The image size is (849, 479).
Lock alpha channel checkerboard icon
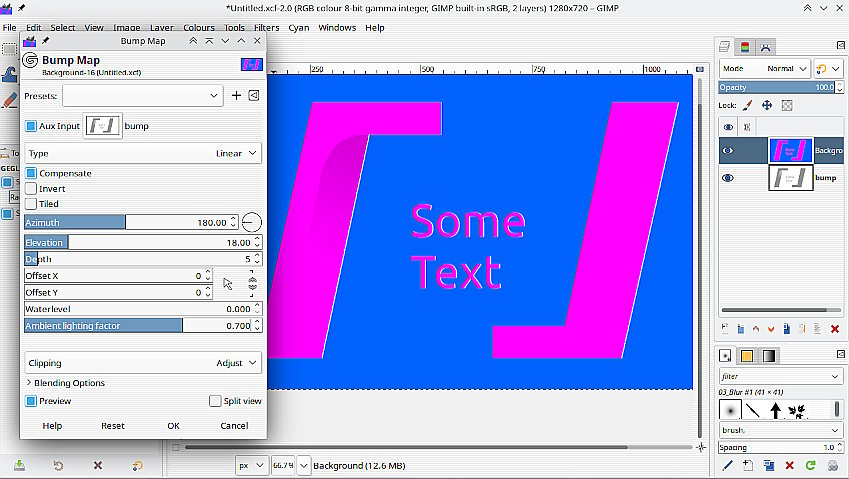coord(787,106)
